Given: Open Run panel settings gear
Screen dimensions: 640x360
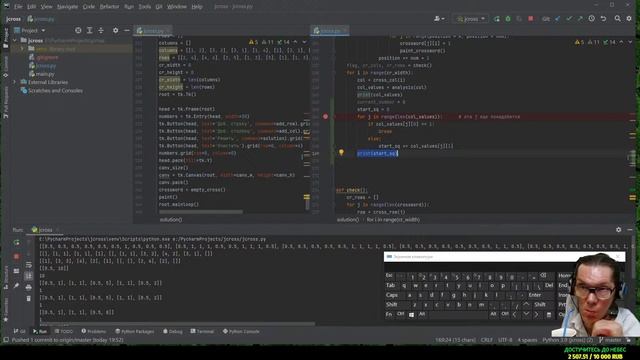Looking at the screenshot, I should pos(618,230).
